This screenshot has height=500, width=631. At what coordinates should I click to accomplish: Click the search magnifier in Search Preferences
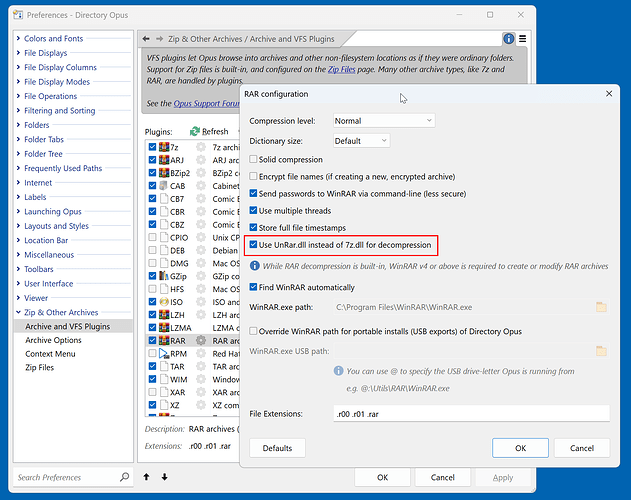coord(124,477)
